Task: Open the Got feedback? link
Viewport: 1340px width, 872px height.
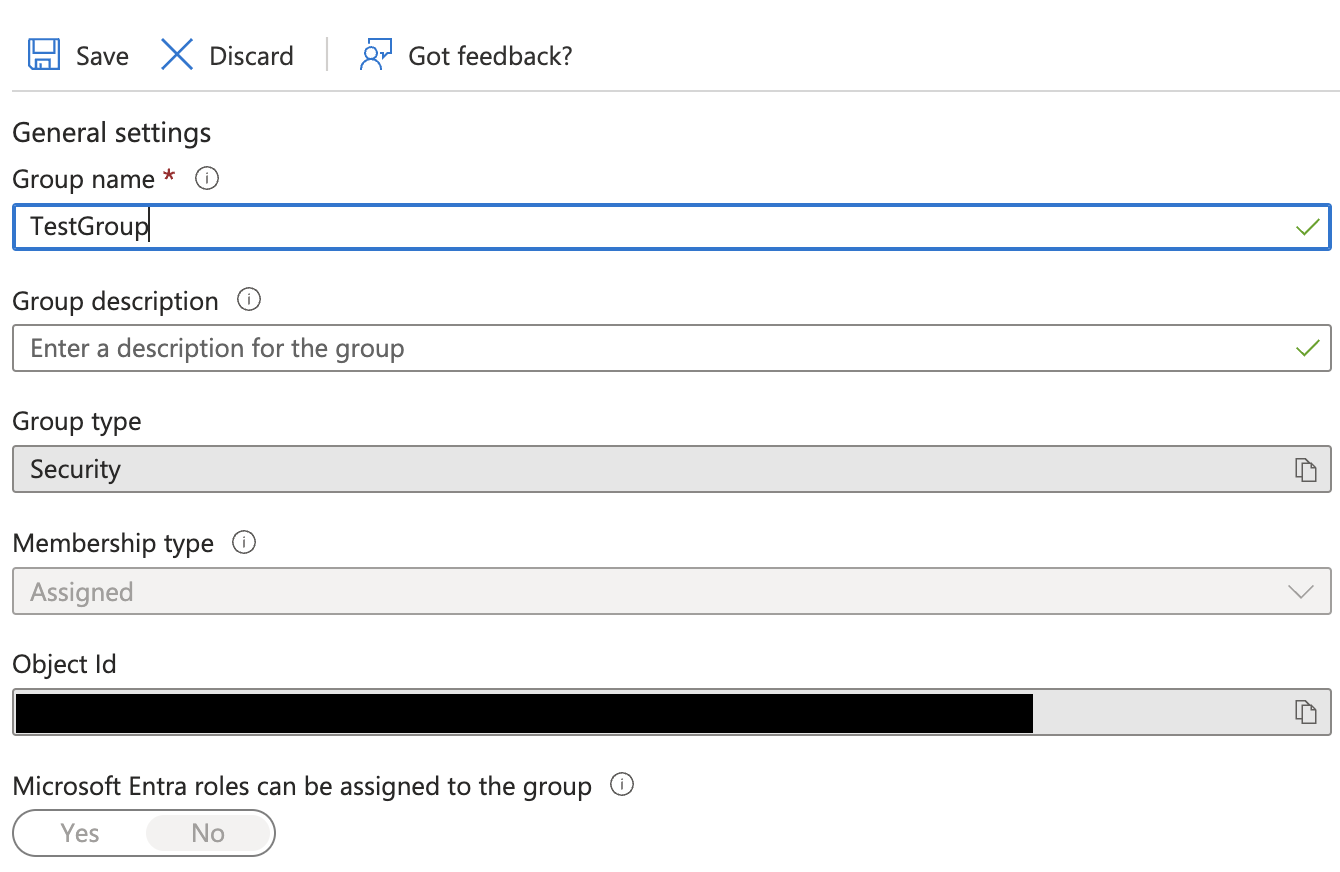Action: coord(490,56)
